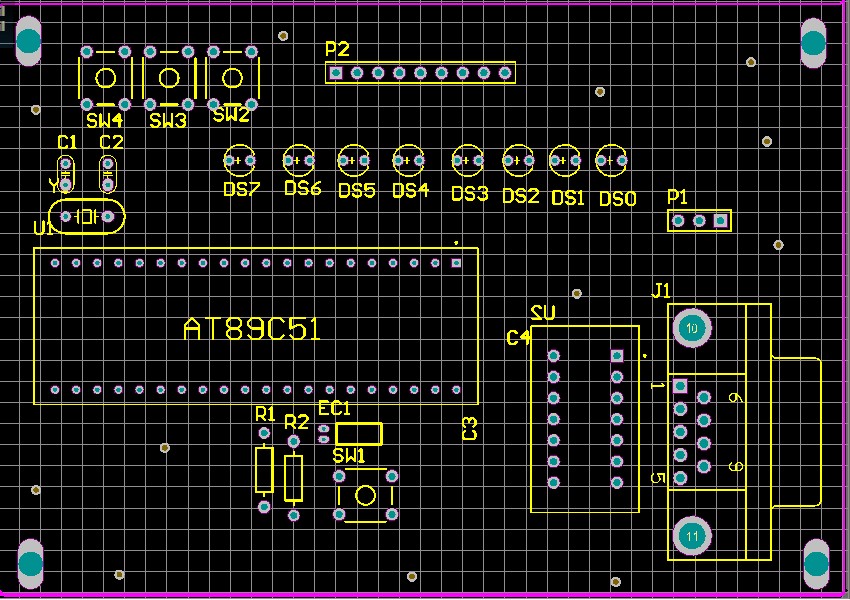Select the DS2 LED footprint circle
Viewport: 850px width, 600px height.
[518, 160]
